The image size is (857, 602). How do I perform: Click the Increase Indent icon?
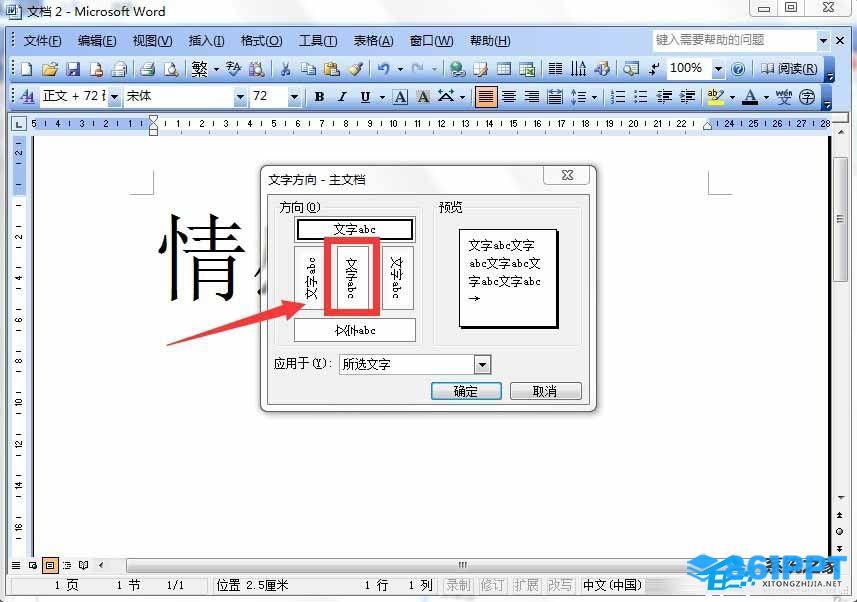pyautogui.click(x=687, y=97)
